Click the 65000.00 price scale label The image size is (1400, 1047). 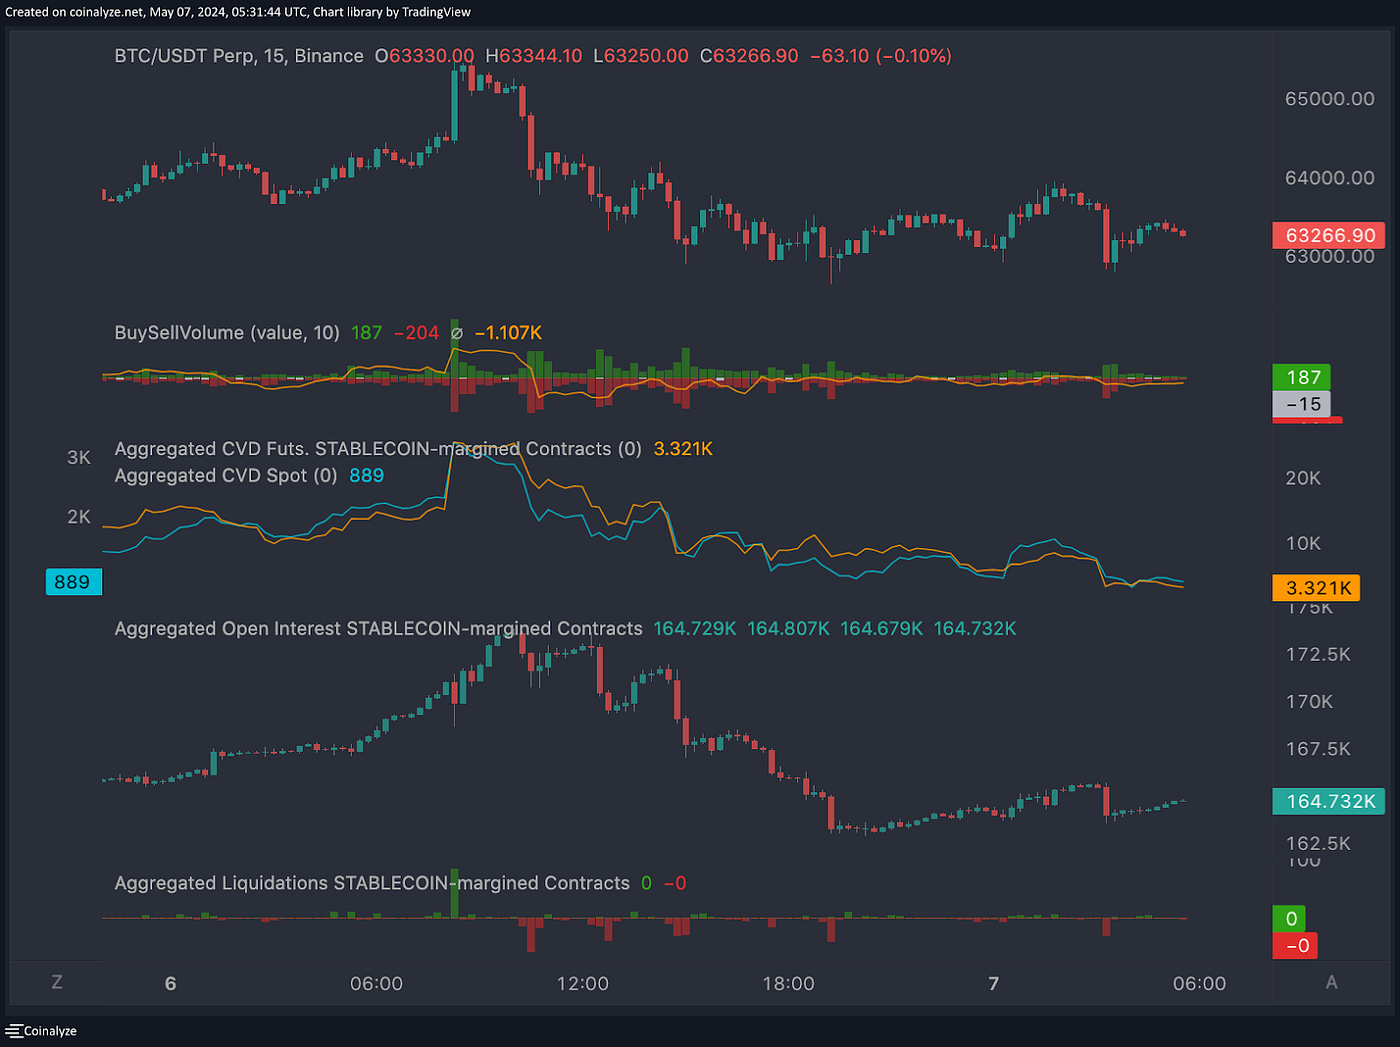(x=1330, y=98)
